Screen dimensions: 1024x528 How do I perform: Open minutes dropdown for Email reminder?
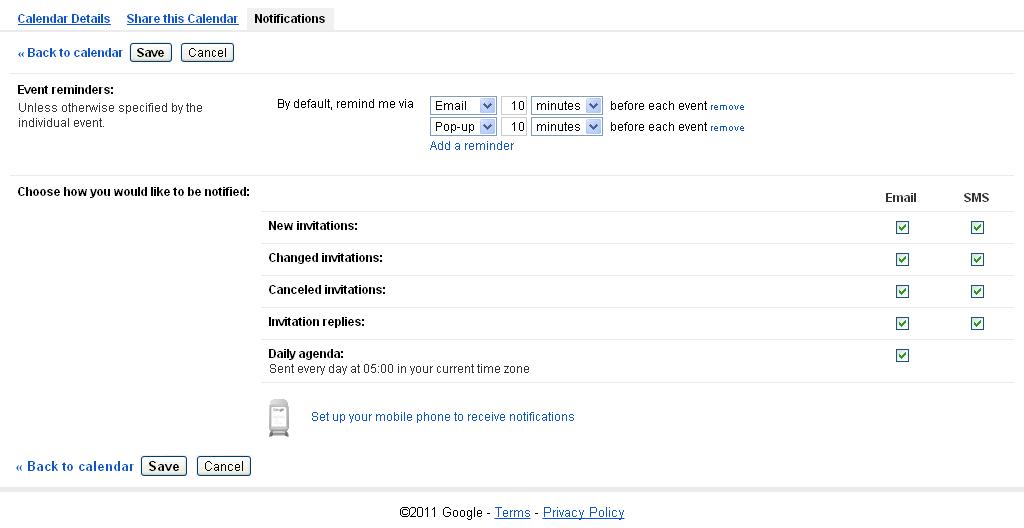[566, 106]
